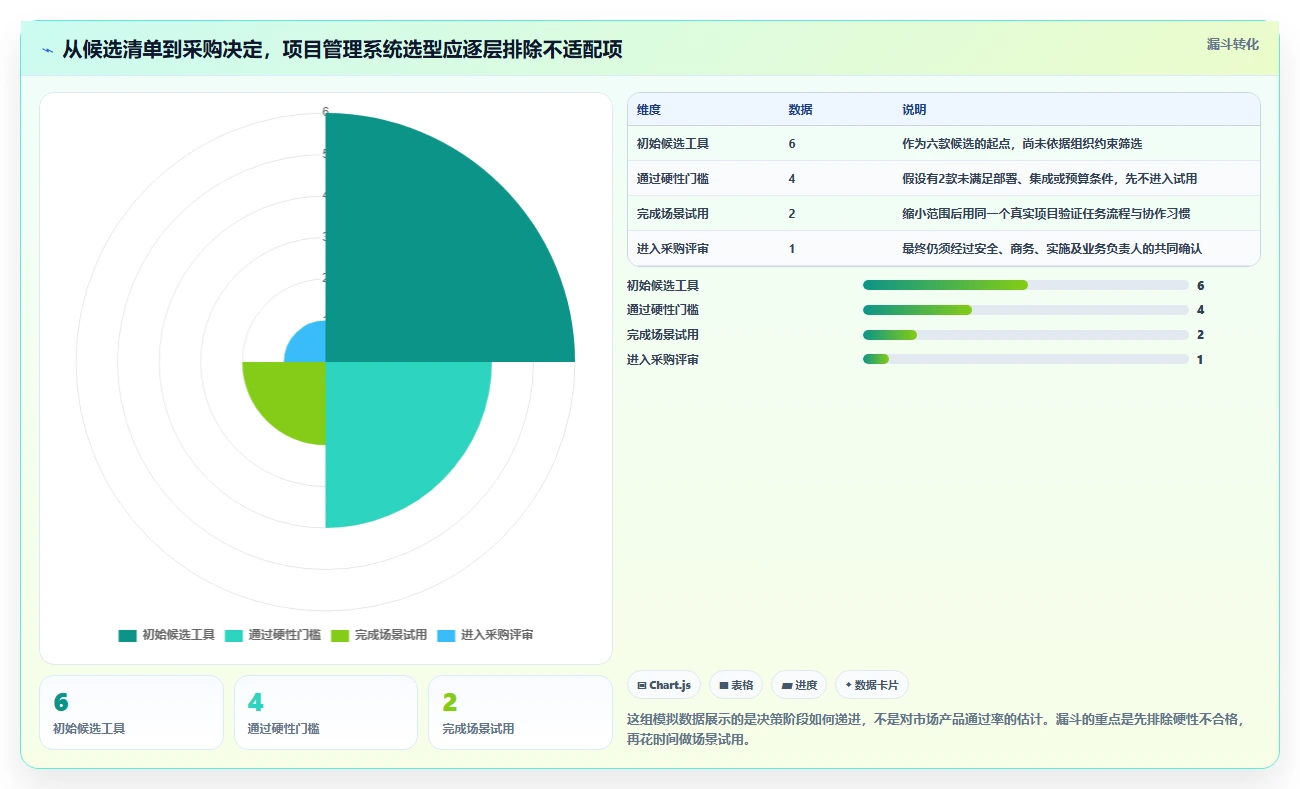
Task: Click the description starting 最终仍须经过安全
Action: click(x=1052, y=249)
